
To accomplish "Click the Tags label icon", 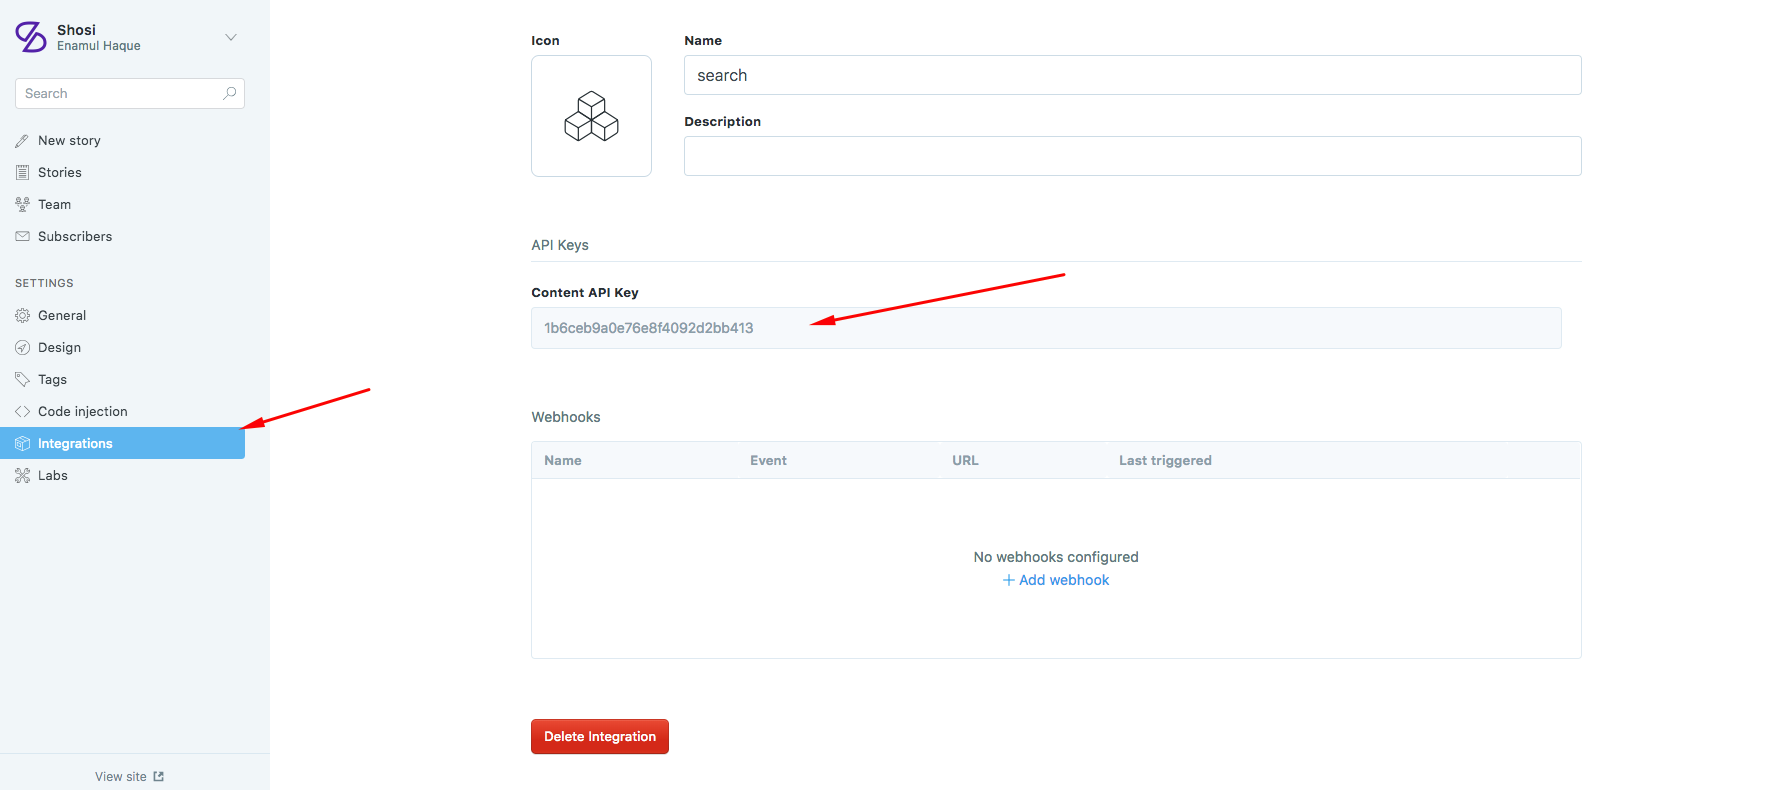I will [x=22, y=380].
